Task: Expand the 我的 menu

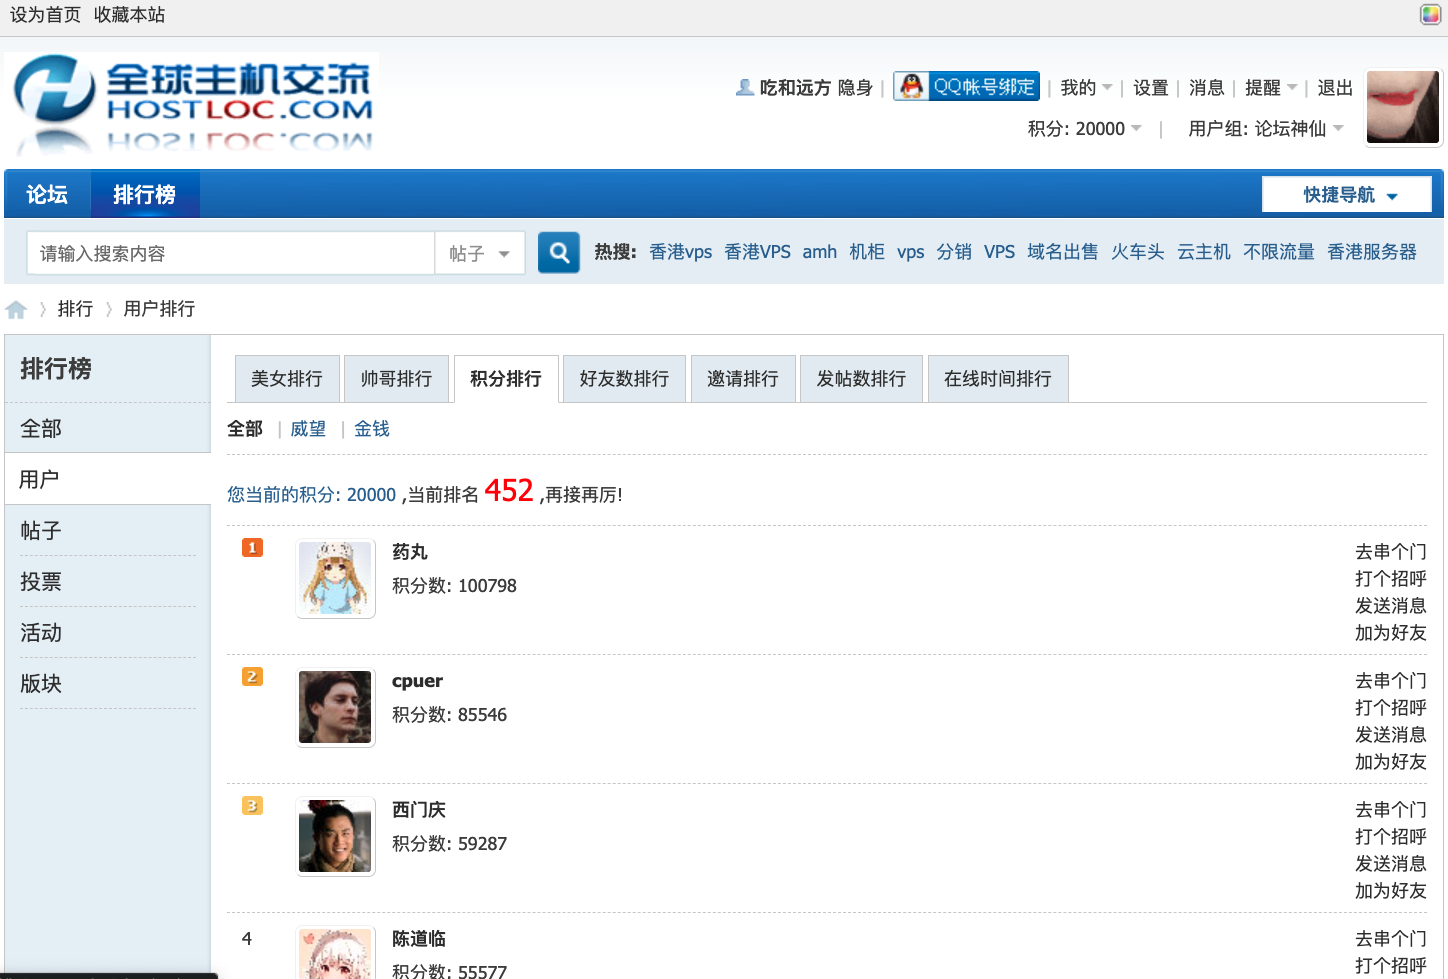Action: tap(1086, 88)
